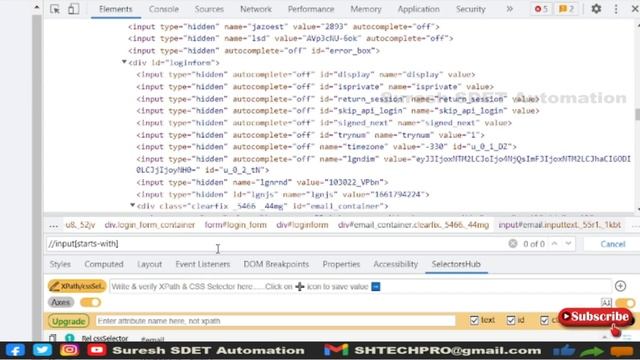
Task: Toggle the switch at the right of Axes row
Action: click(x=625, y=302)
